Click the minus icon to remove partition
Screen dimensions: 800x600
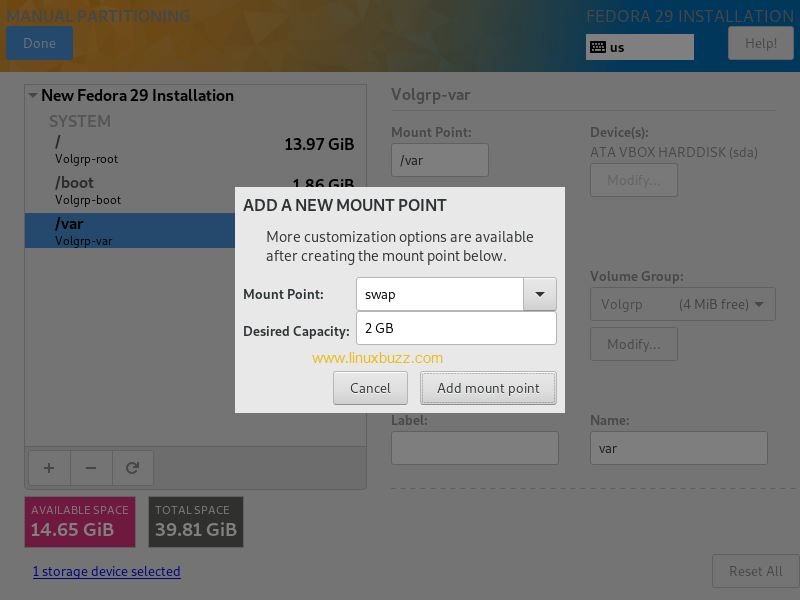point(91,468)
